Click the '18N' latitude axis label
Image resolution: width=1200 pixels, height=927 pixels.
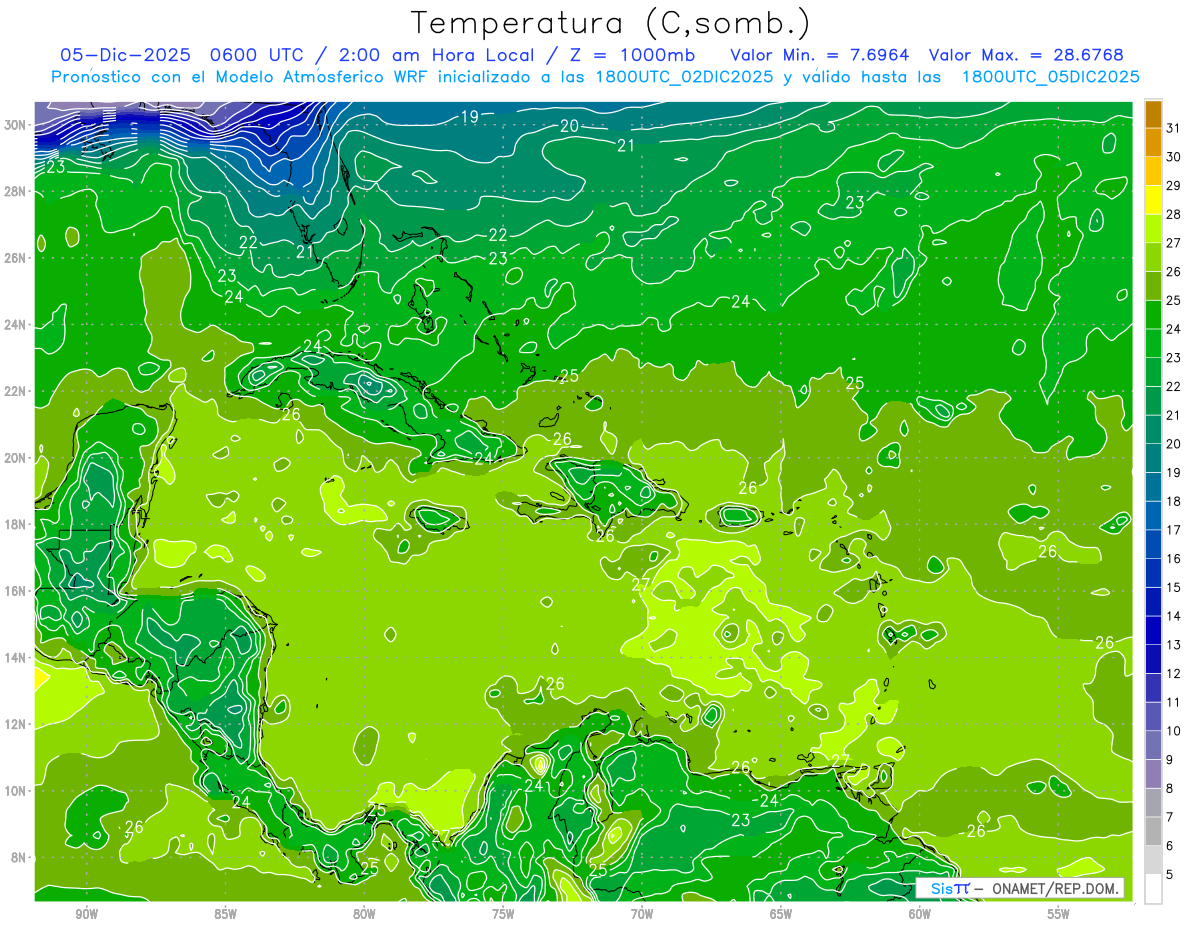point(16,524)
